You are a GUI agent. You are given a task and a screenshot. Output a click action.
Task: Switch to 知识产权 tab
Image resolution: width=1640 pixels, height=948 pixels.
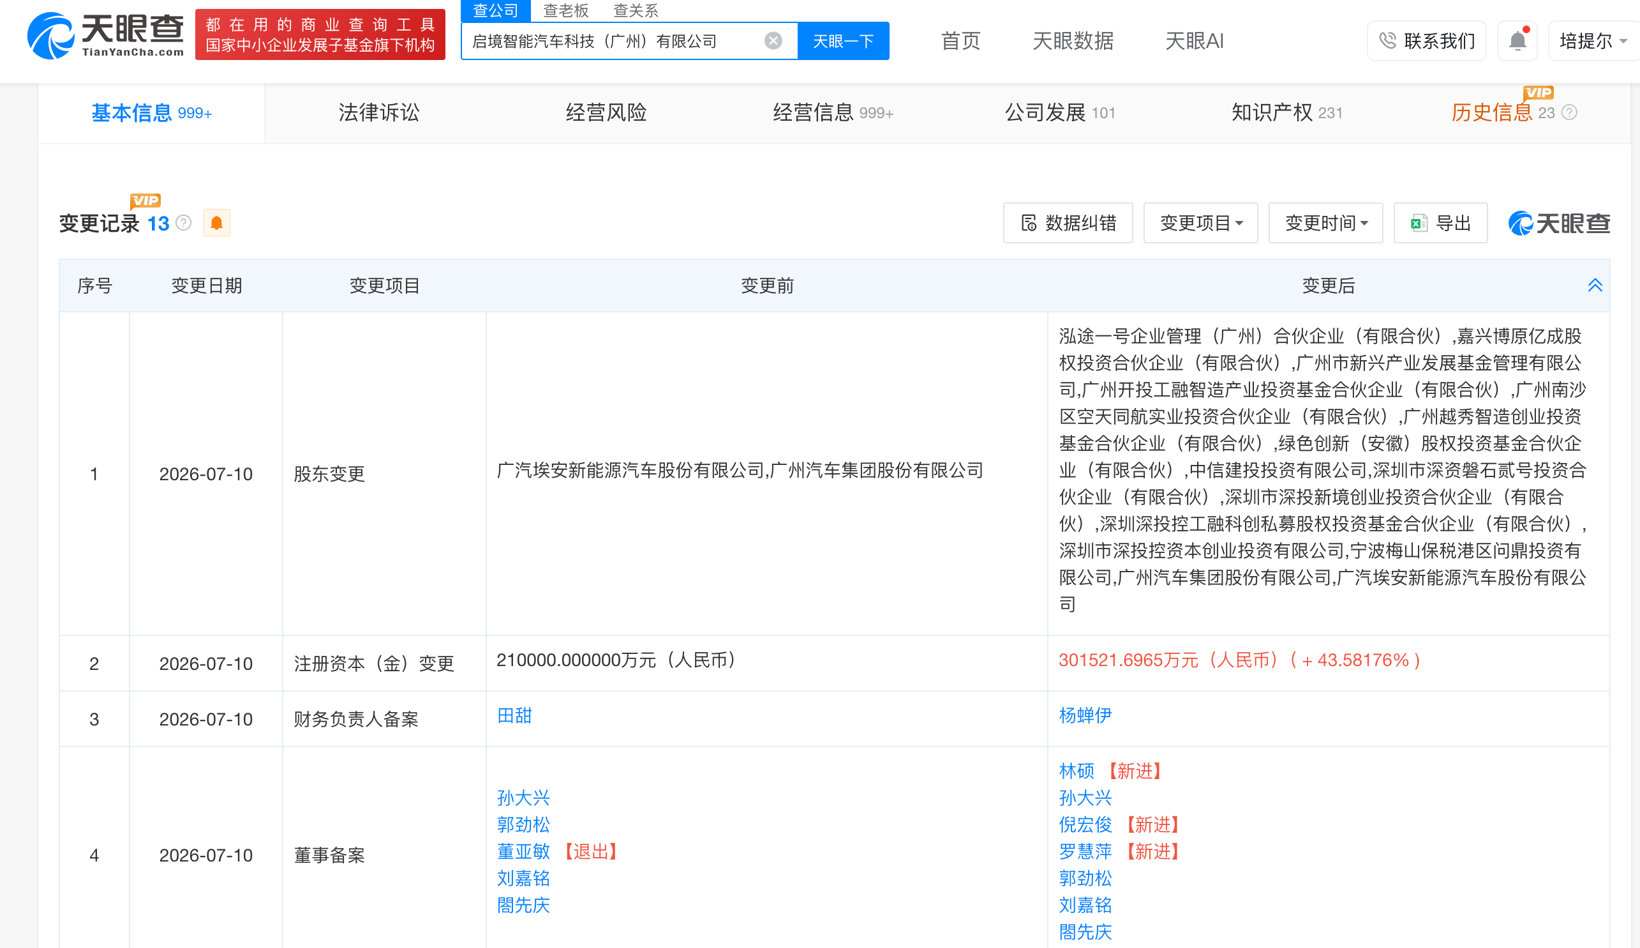tap(1287, 113)
